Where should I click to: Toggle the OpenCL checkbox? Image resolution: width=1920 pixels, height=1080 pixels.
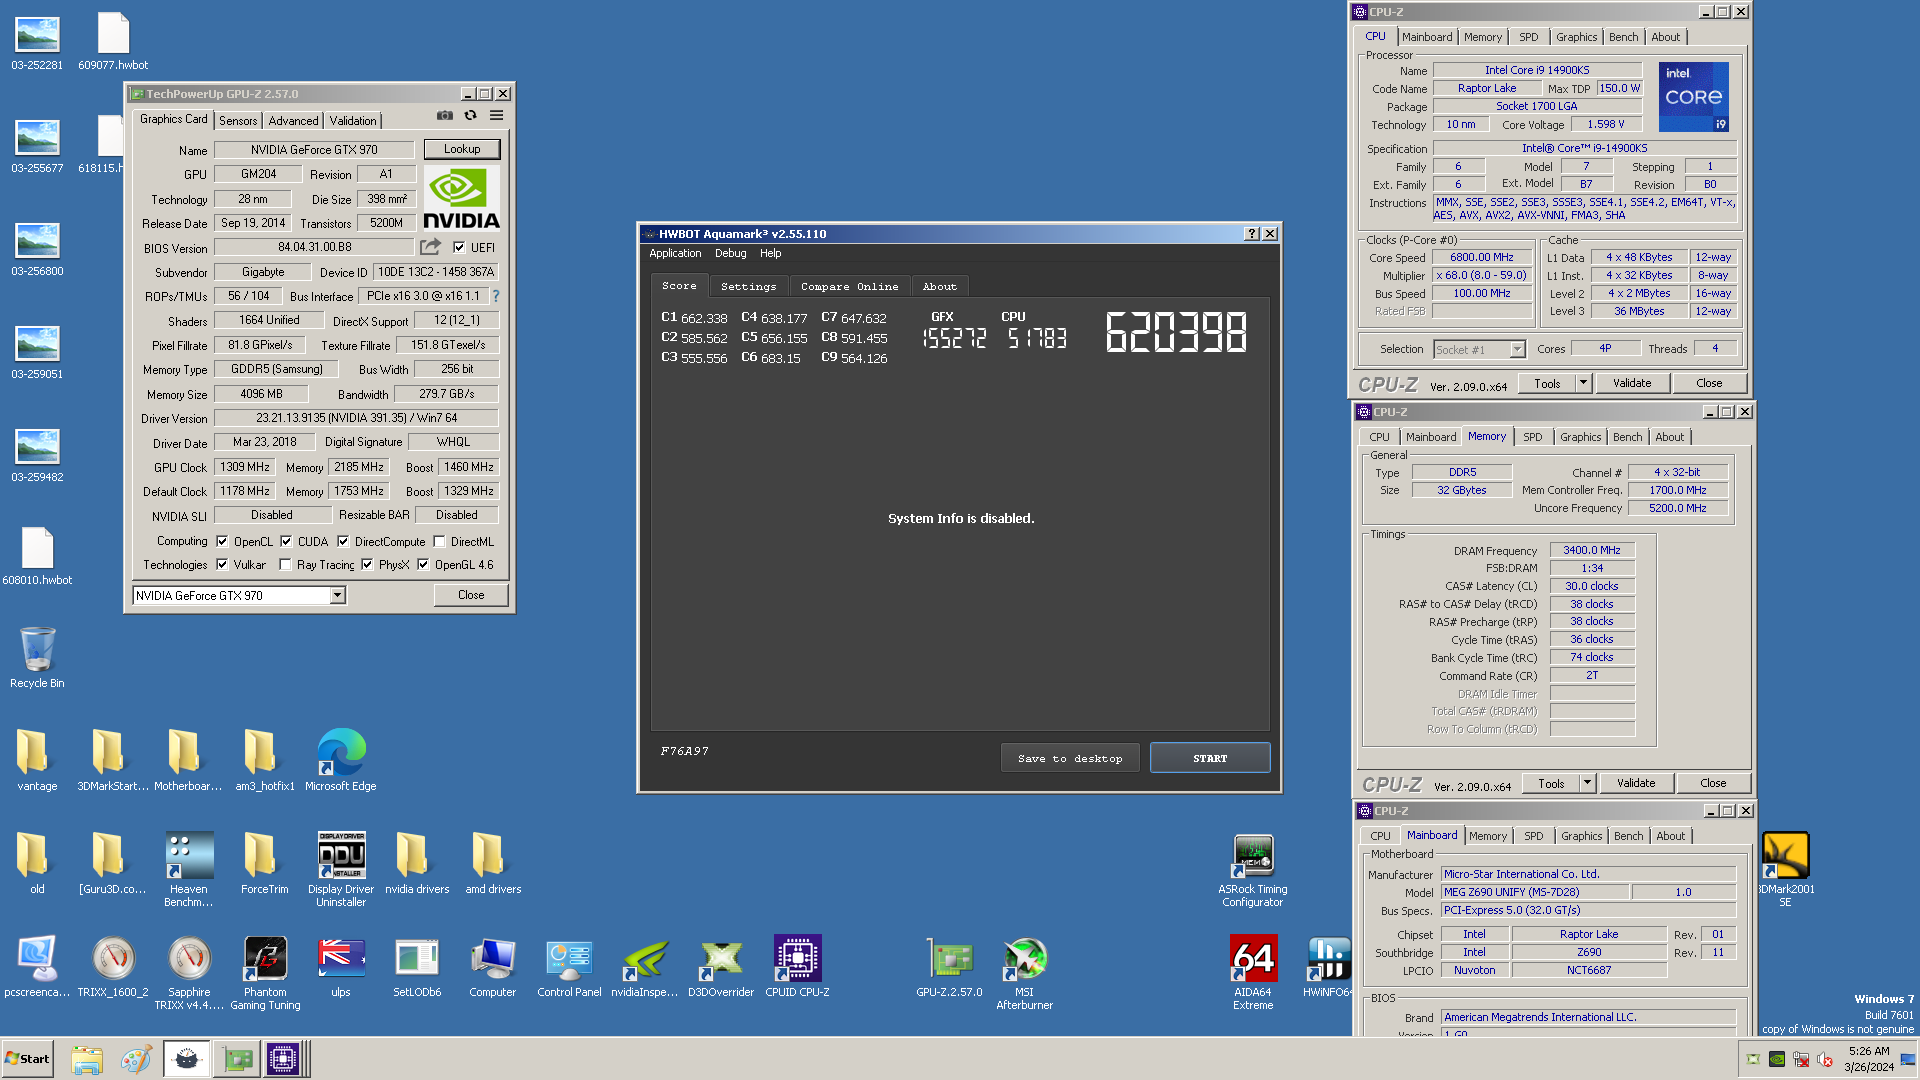[222, 541]
